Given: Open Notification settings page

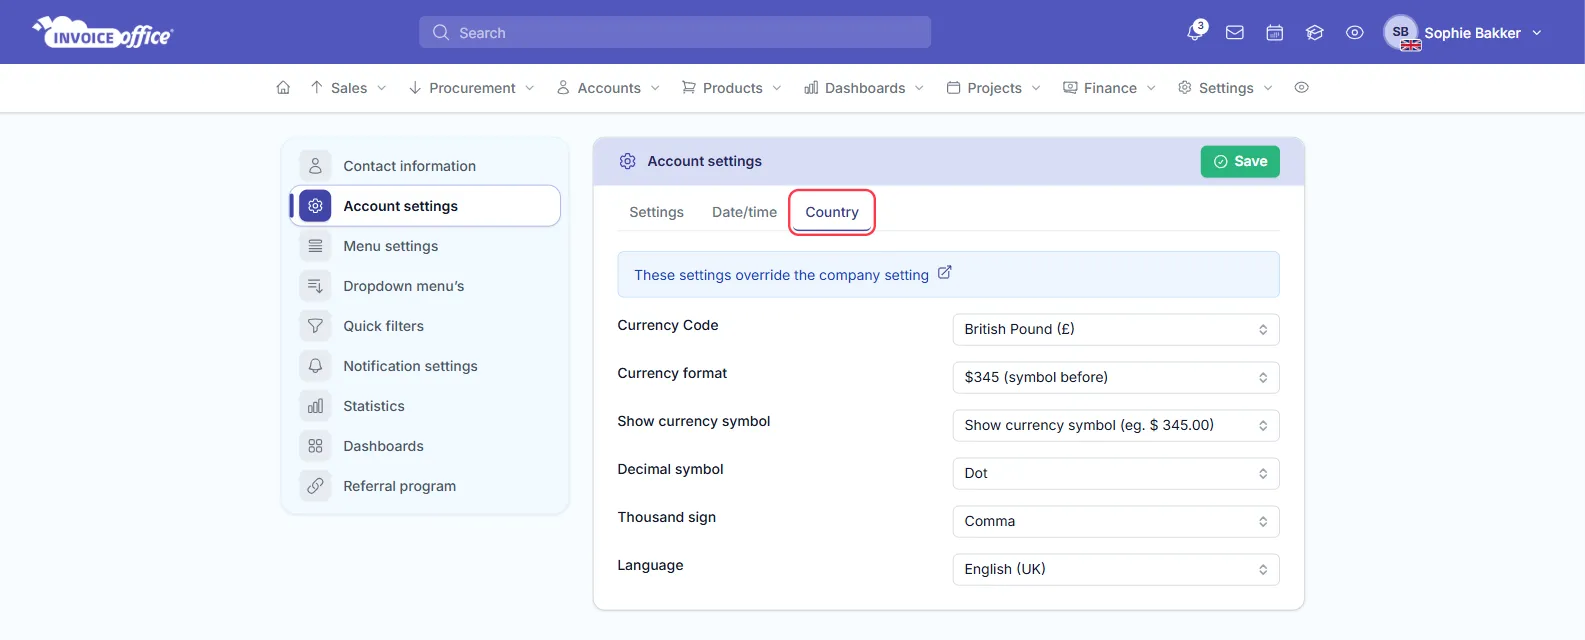Looking at the screenshot, I should [425, 366].
